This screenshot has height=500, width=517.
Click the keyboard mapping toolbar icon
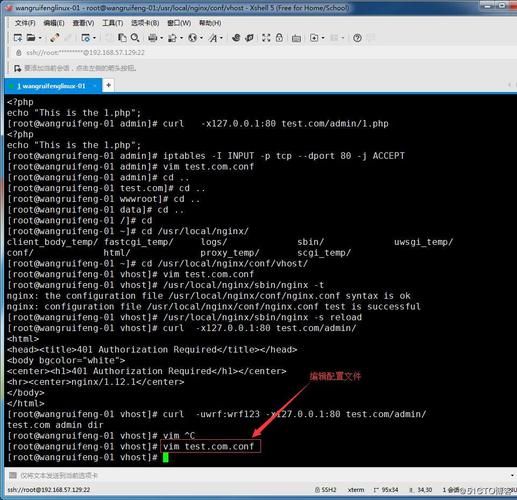point(296,38)
